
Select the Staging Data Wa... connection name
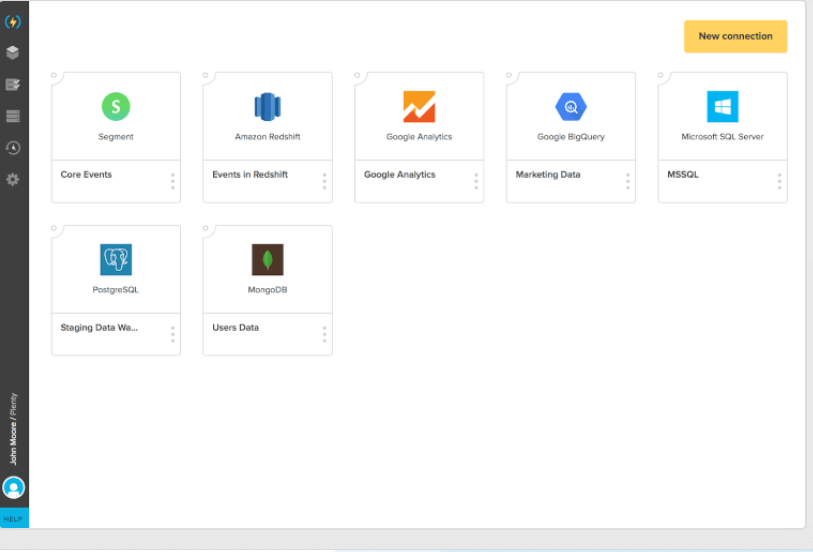click(99, 328)
